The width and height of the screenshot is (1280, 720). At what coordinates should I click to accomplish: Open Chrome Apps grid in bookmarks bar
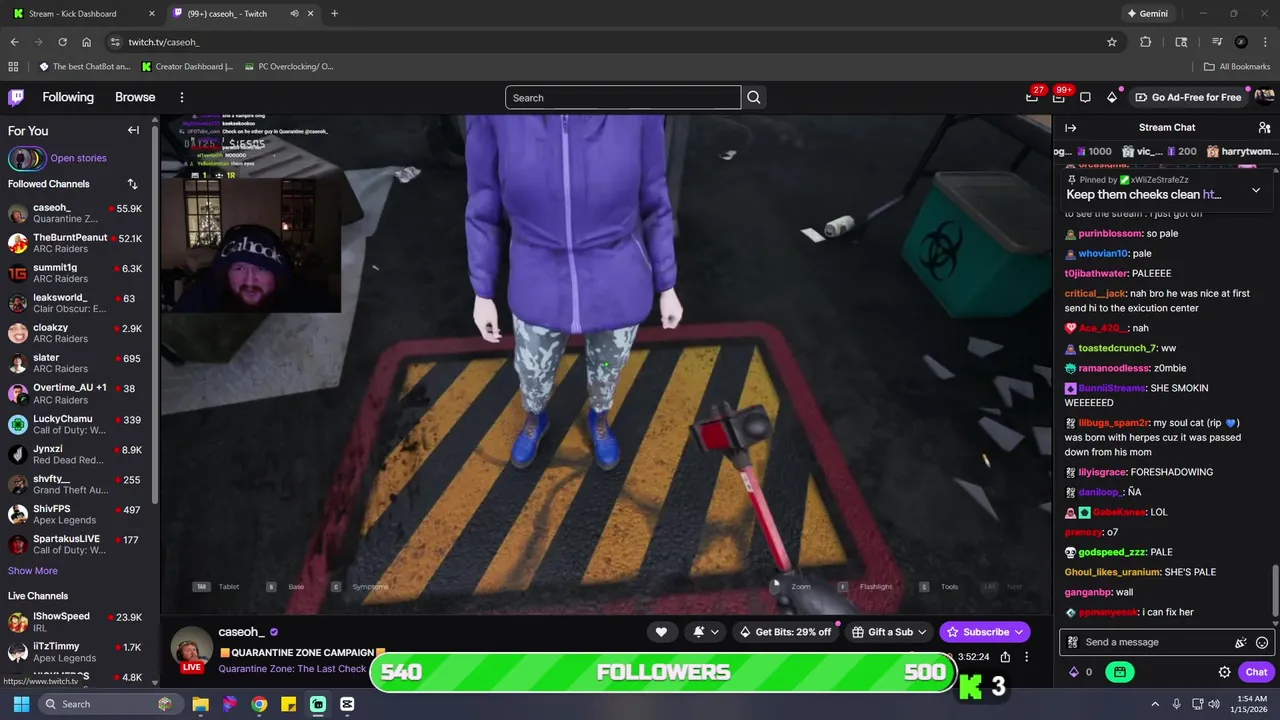[x=13, y=66]
